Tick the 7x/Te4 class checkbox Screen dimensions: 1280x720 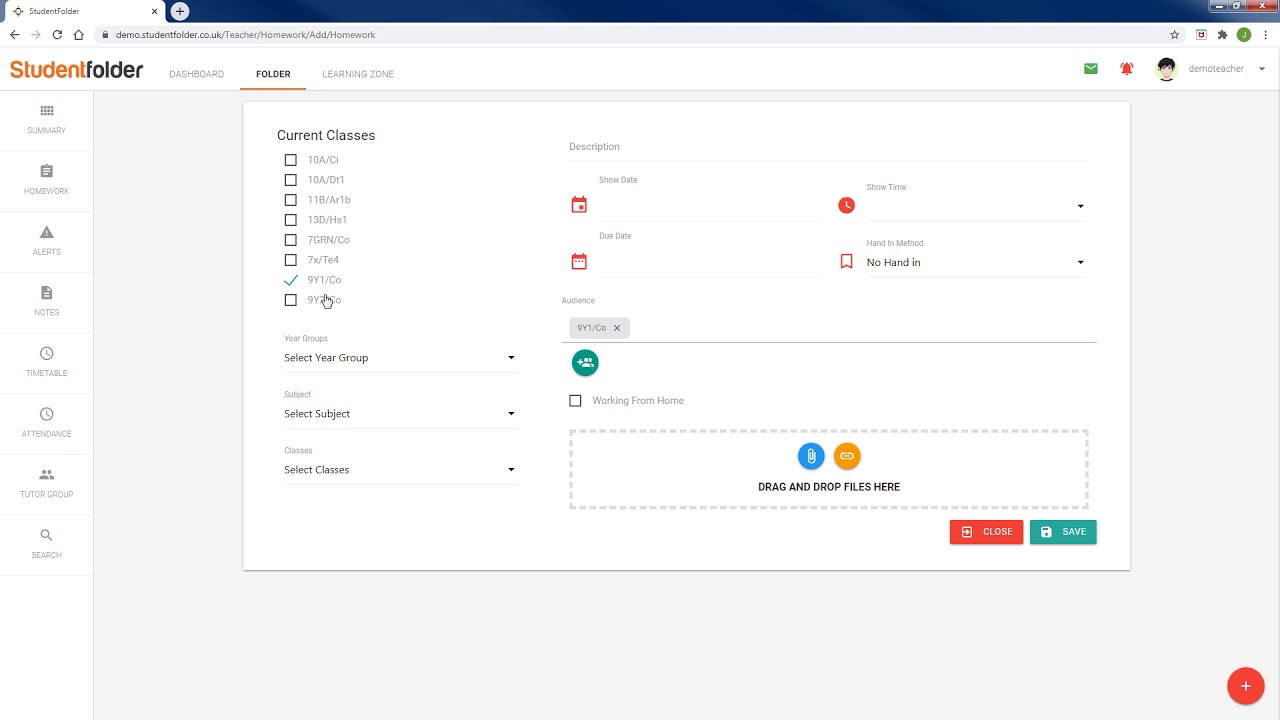[x=291, y=260]
